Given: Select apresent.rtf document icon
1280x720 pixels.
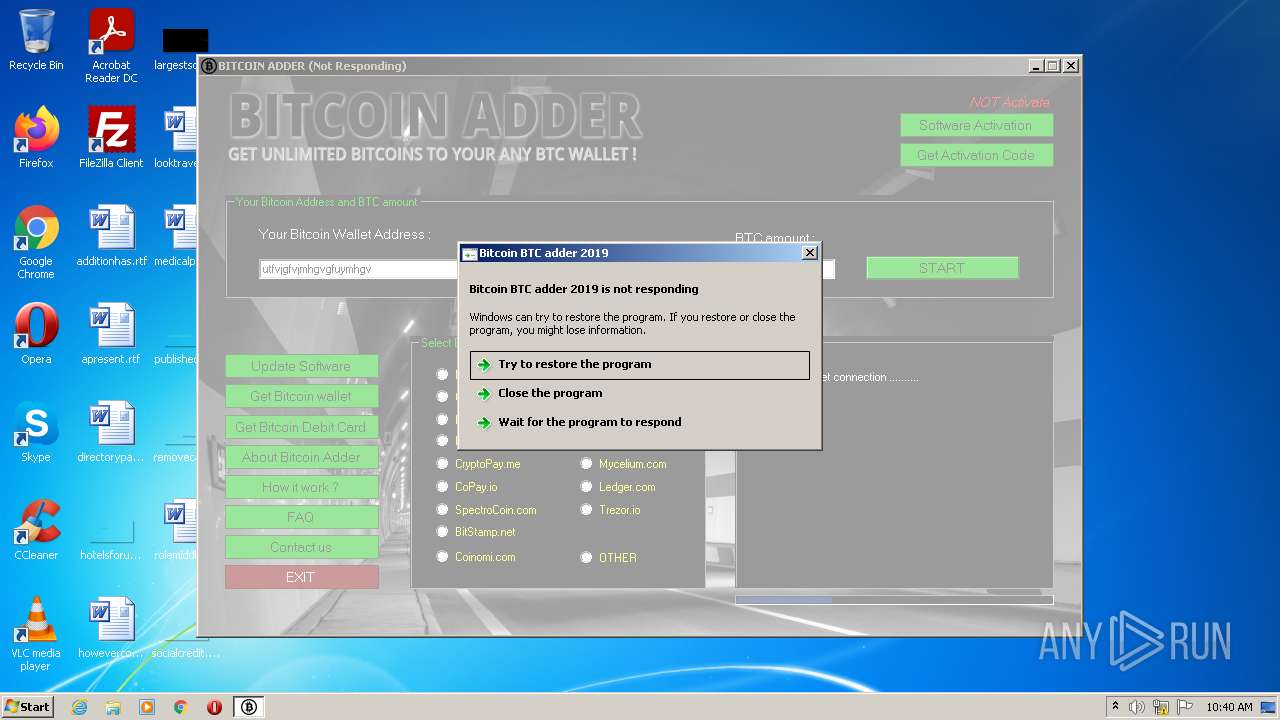Looking at the screenshot, I should (x=111, y=334).
